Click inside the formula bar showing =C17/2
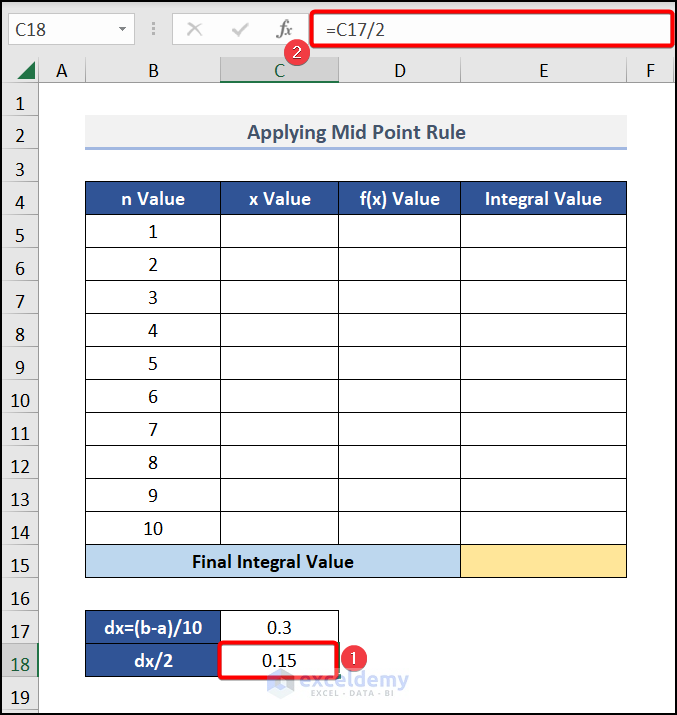Image resolution: width=677 pixels, height=715 pixels. tap(492, 29)
